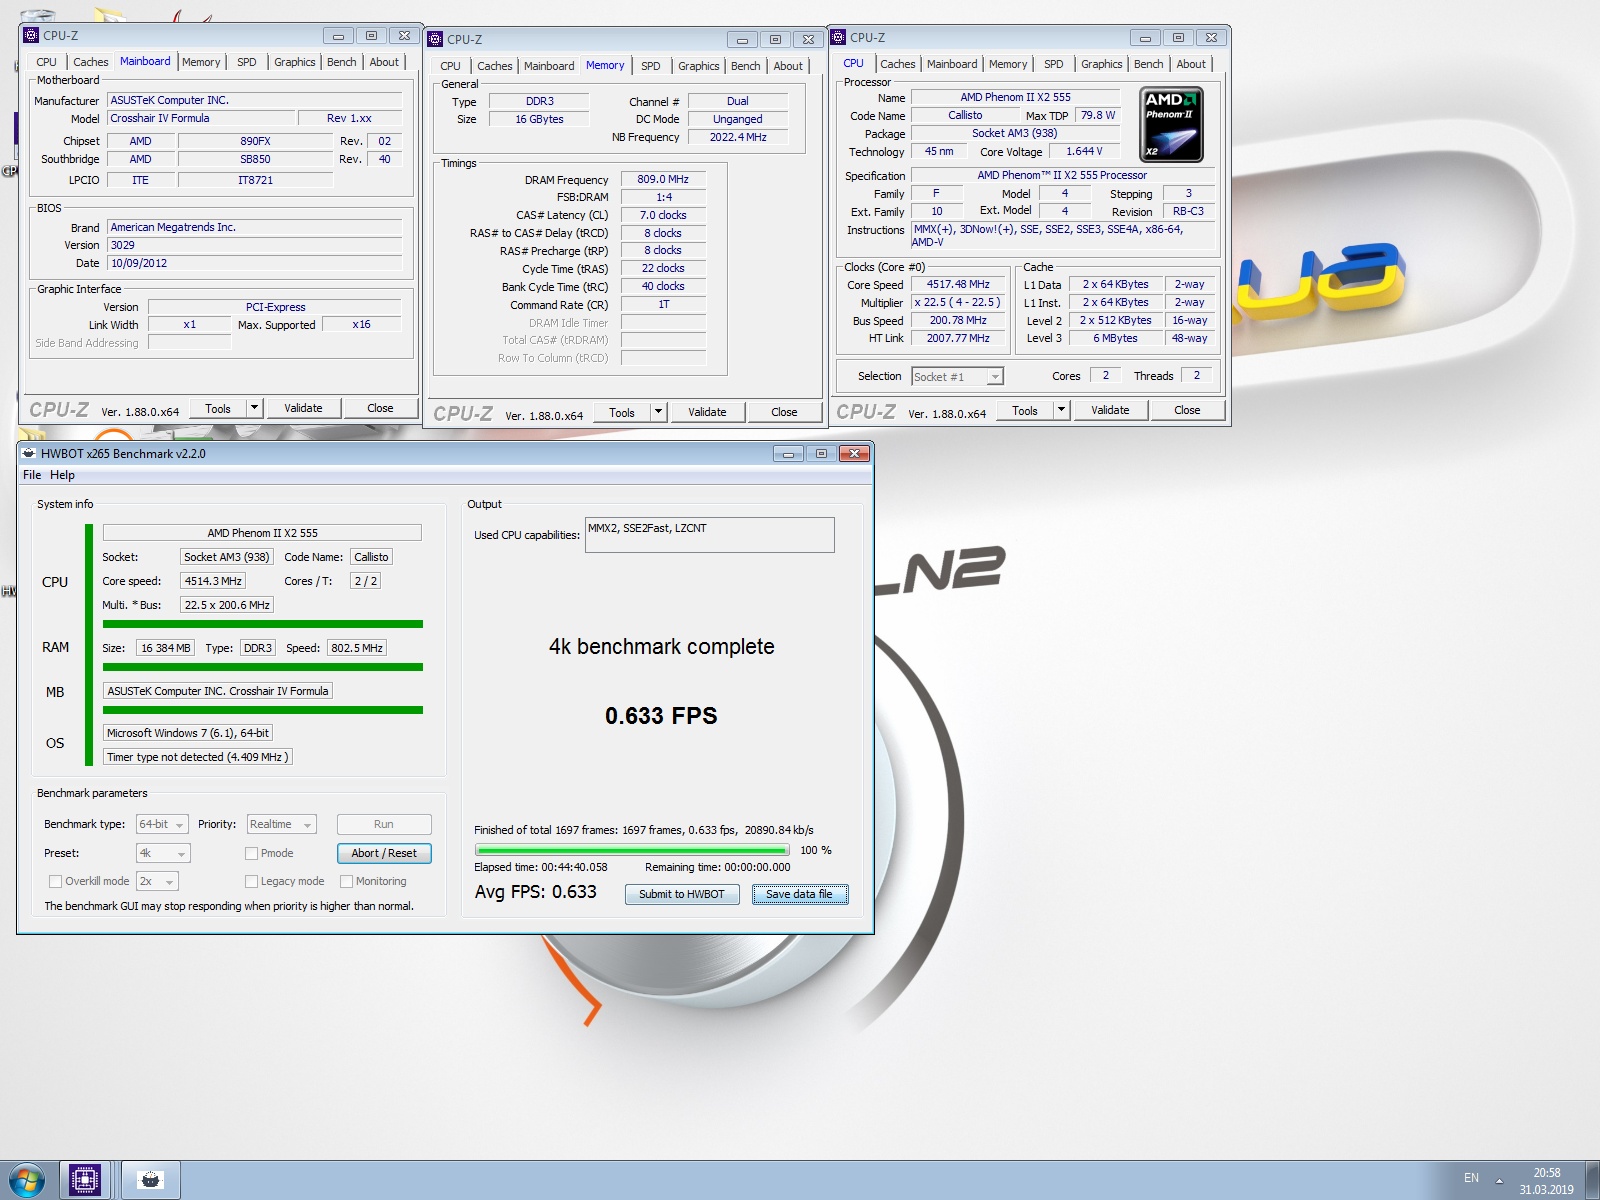Select CPU tab in Memory window
This screenshot has height=1200, width=1600.
point(451,66)
